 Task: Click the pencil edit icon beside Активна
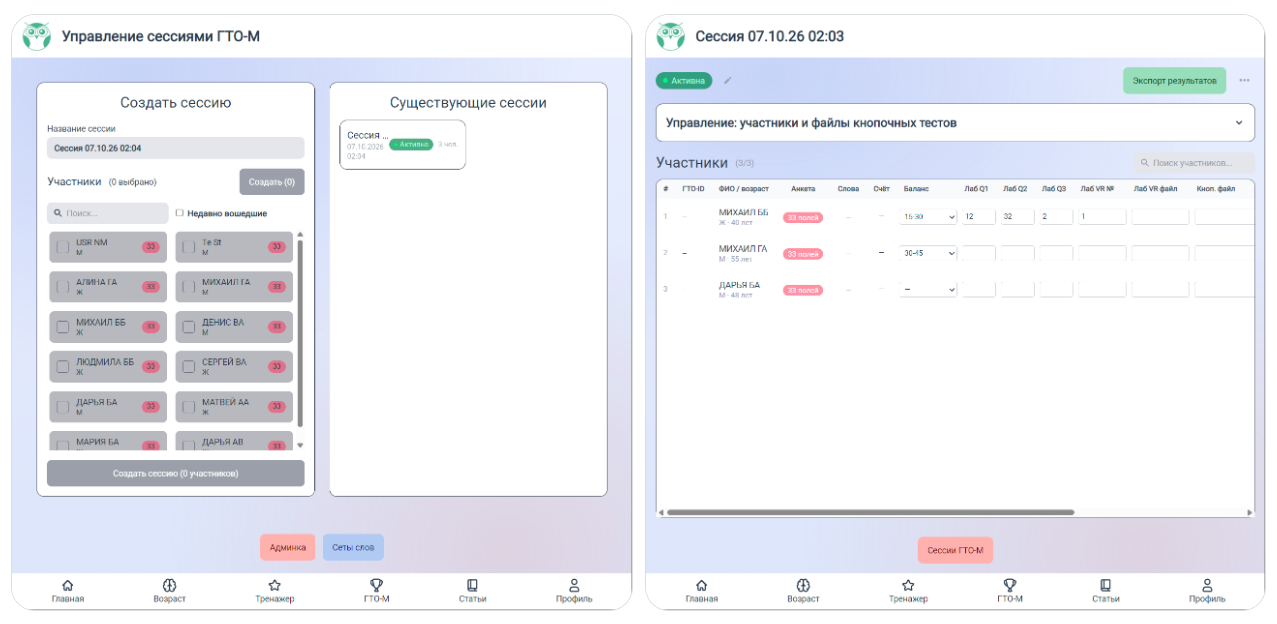728,81
